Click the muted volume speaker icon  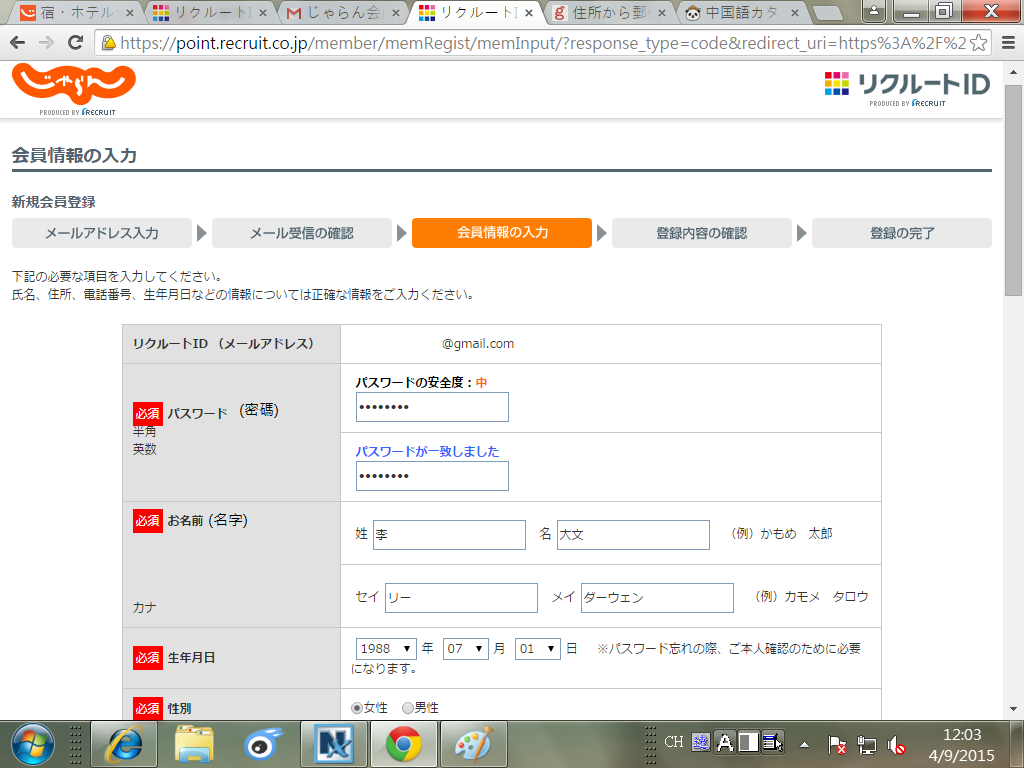coord(896,744)
